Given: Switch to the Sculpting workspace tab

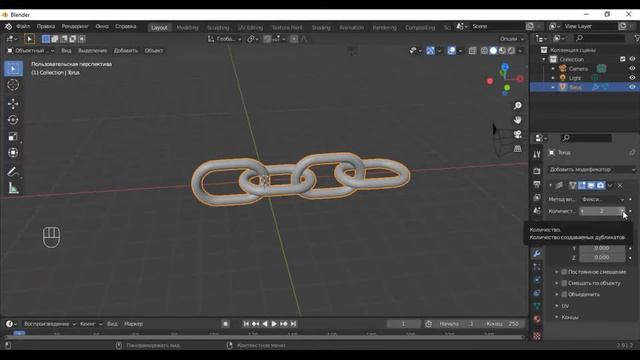Looking at the screenshot, I should tap(218, 27).
